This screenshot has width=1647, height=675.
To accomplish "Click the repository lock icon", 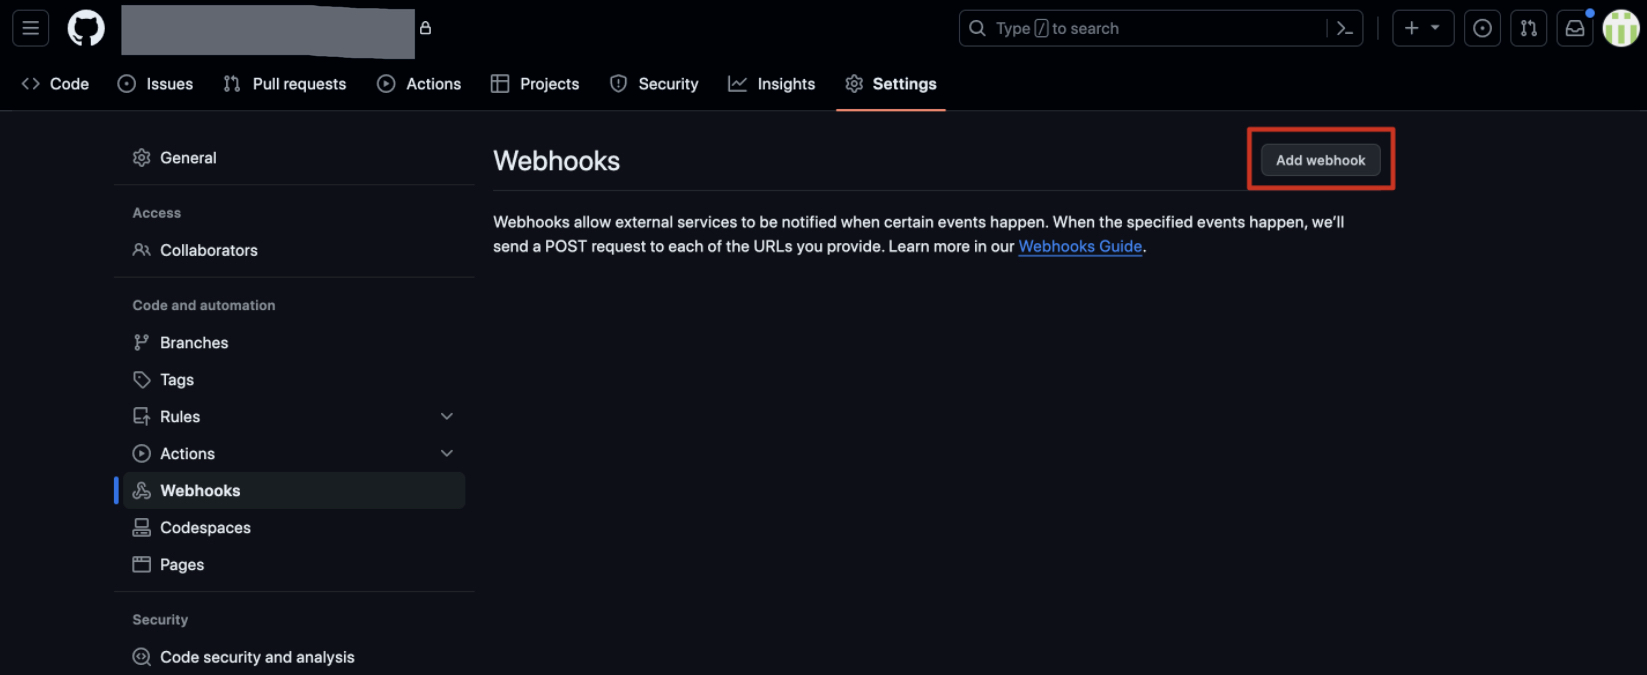I will 425,28.
